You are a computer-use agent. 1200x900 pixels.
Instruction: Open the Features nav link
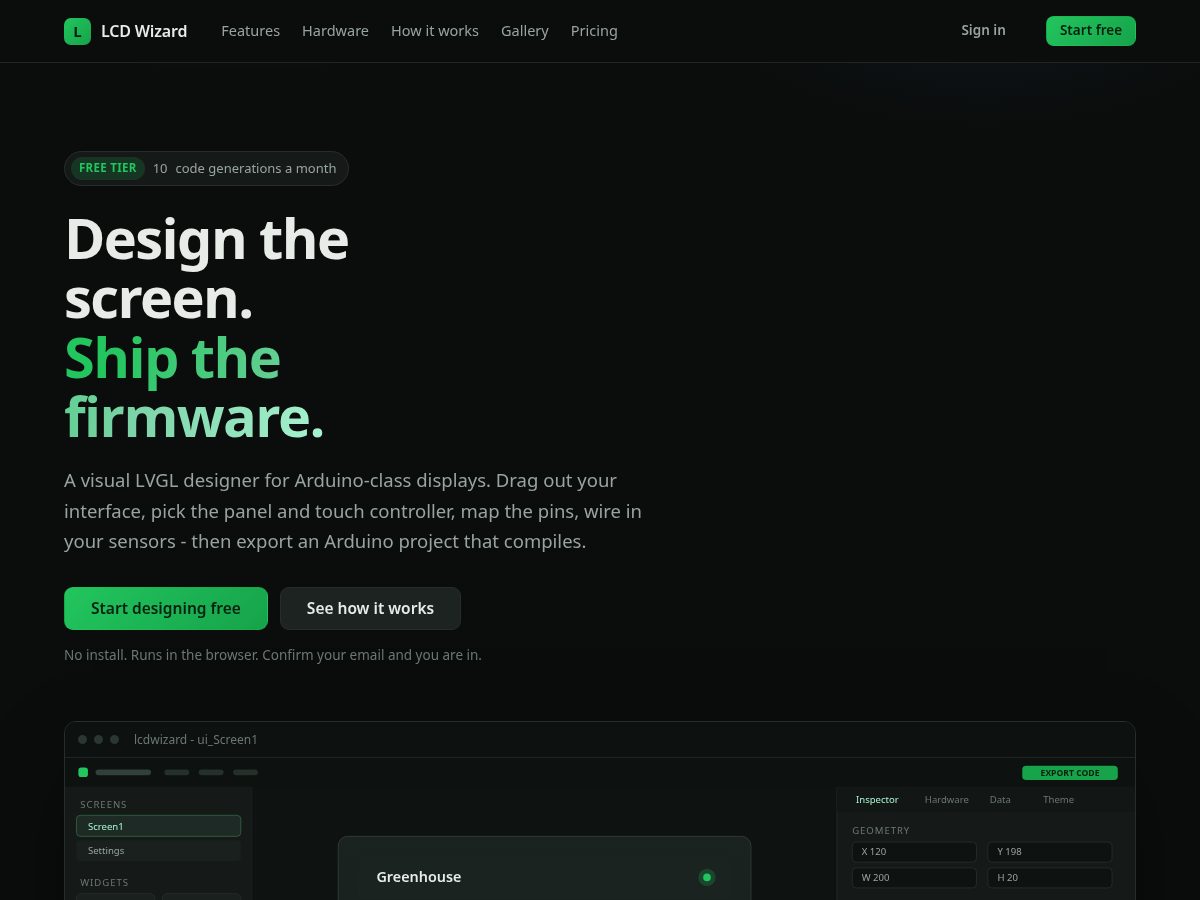point(250,31)
